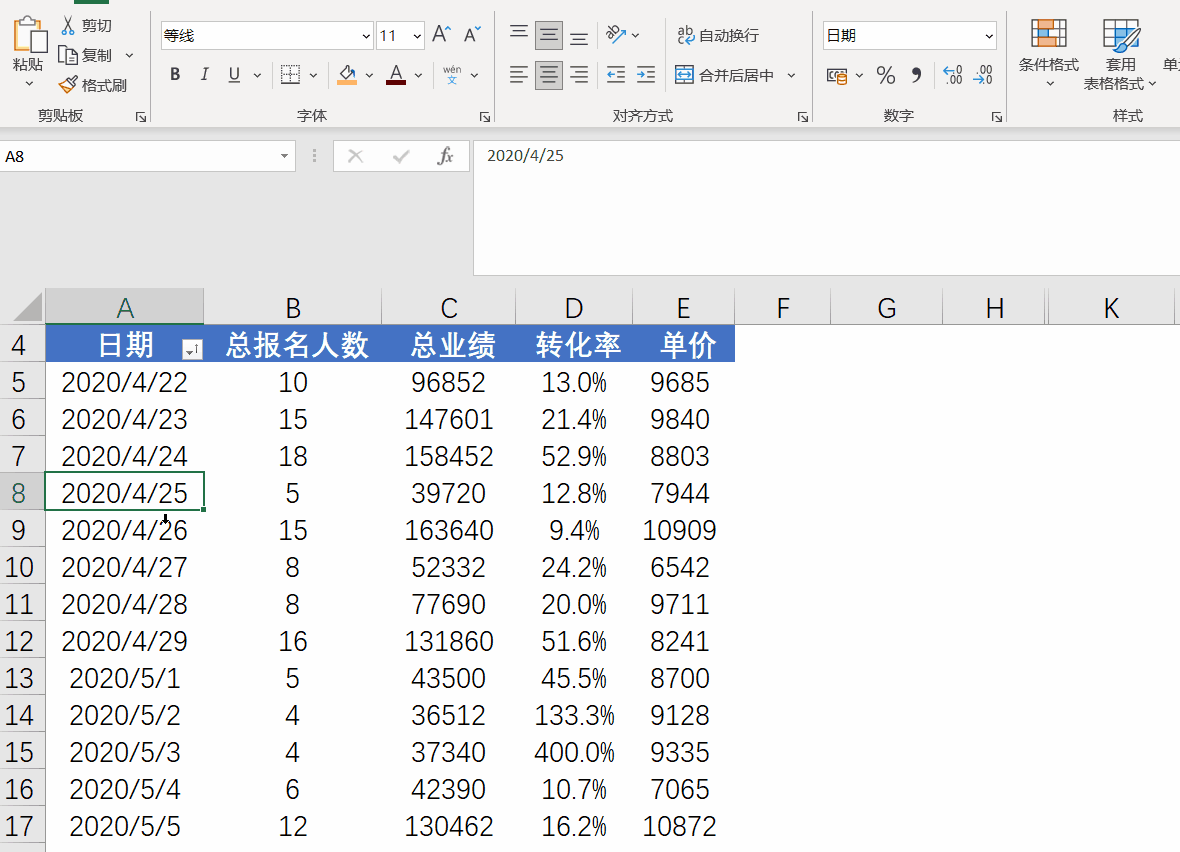Open underline style dropdown arrow
1180x852 pixels.
(257, 75)
